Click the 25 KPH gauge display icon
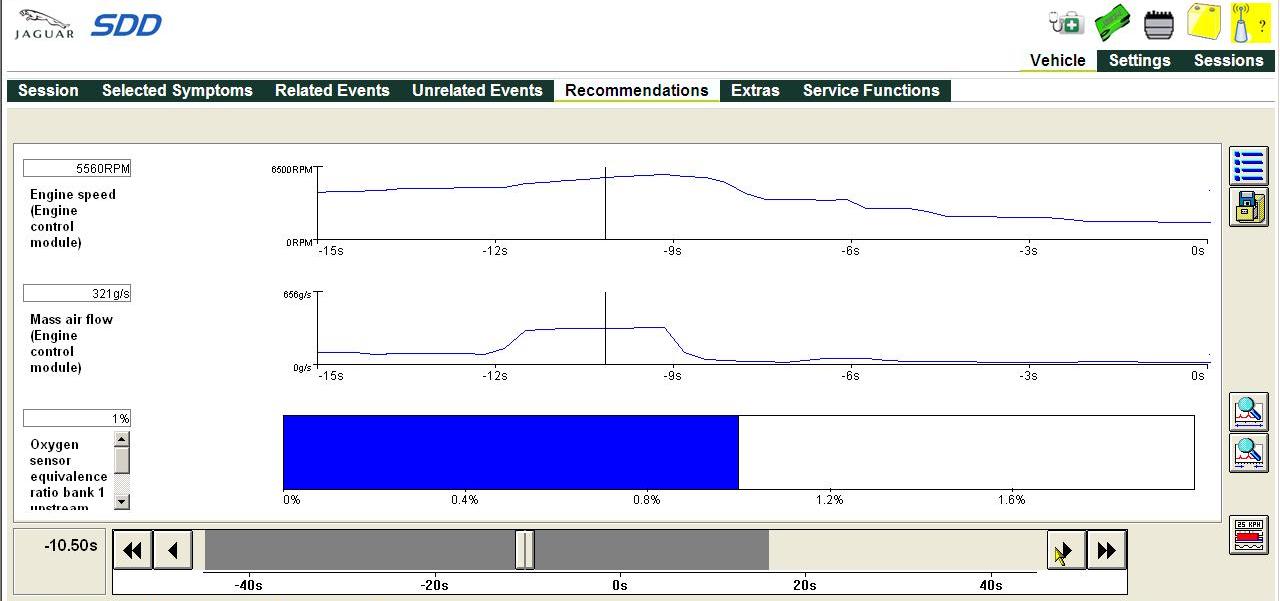The width and height of the screenshot is (1280, 601). [1248, 535]
